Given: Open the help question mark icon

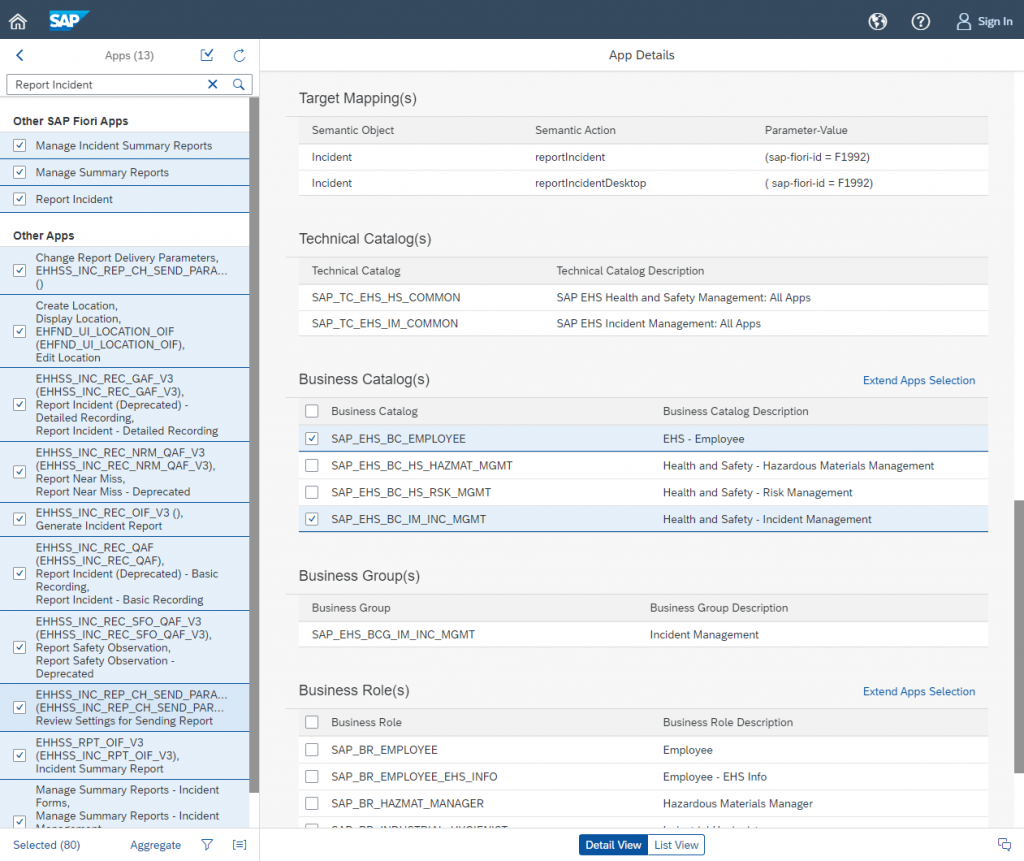Looking at the screenshot, I should [921, 22].
